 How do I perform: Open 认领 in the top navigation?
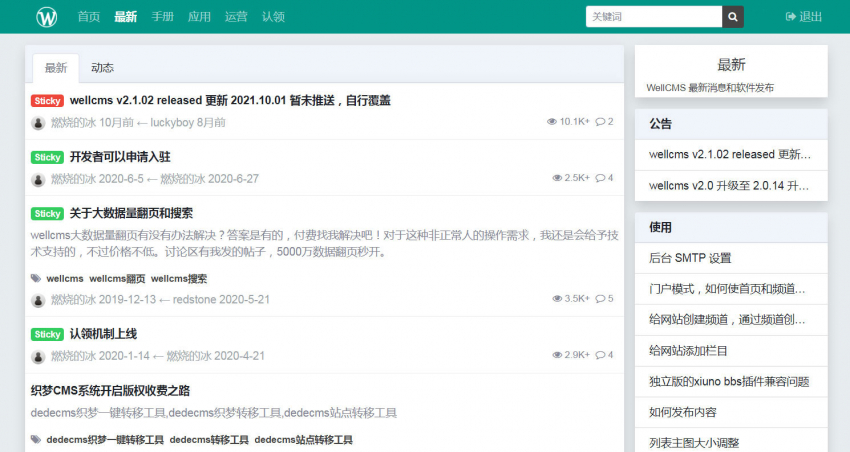[273, 17]
